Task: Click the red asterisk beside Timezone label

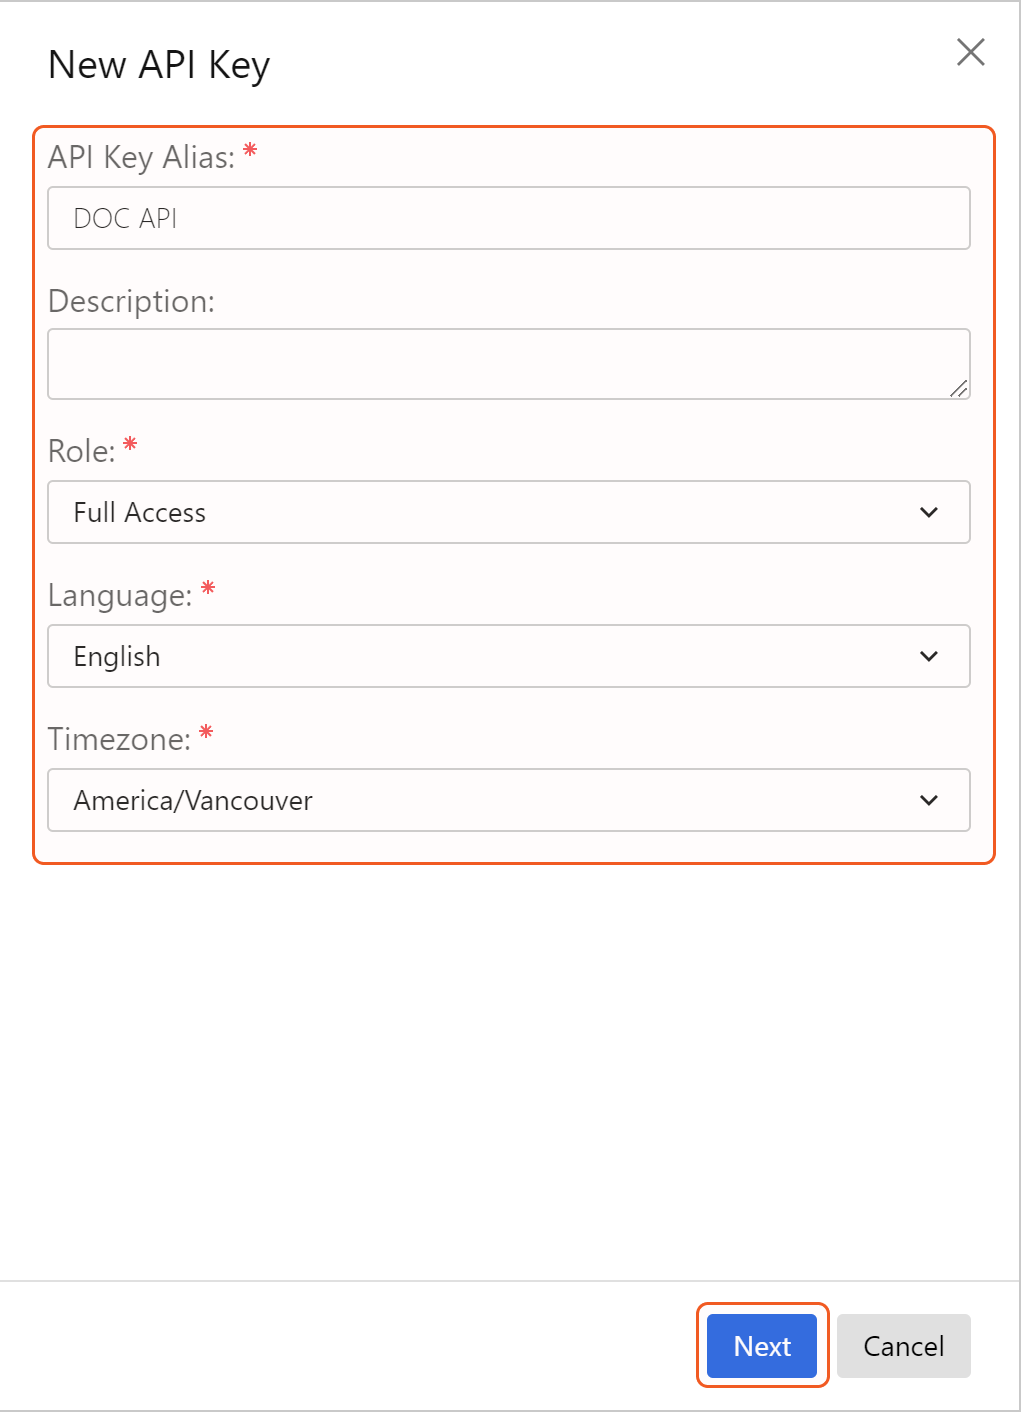Action: pos(206,733)
